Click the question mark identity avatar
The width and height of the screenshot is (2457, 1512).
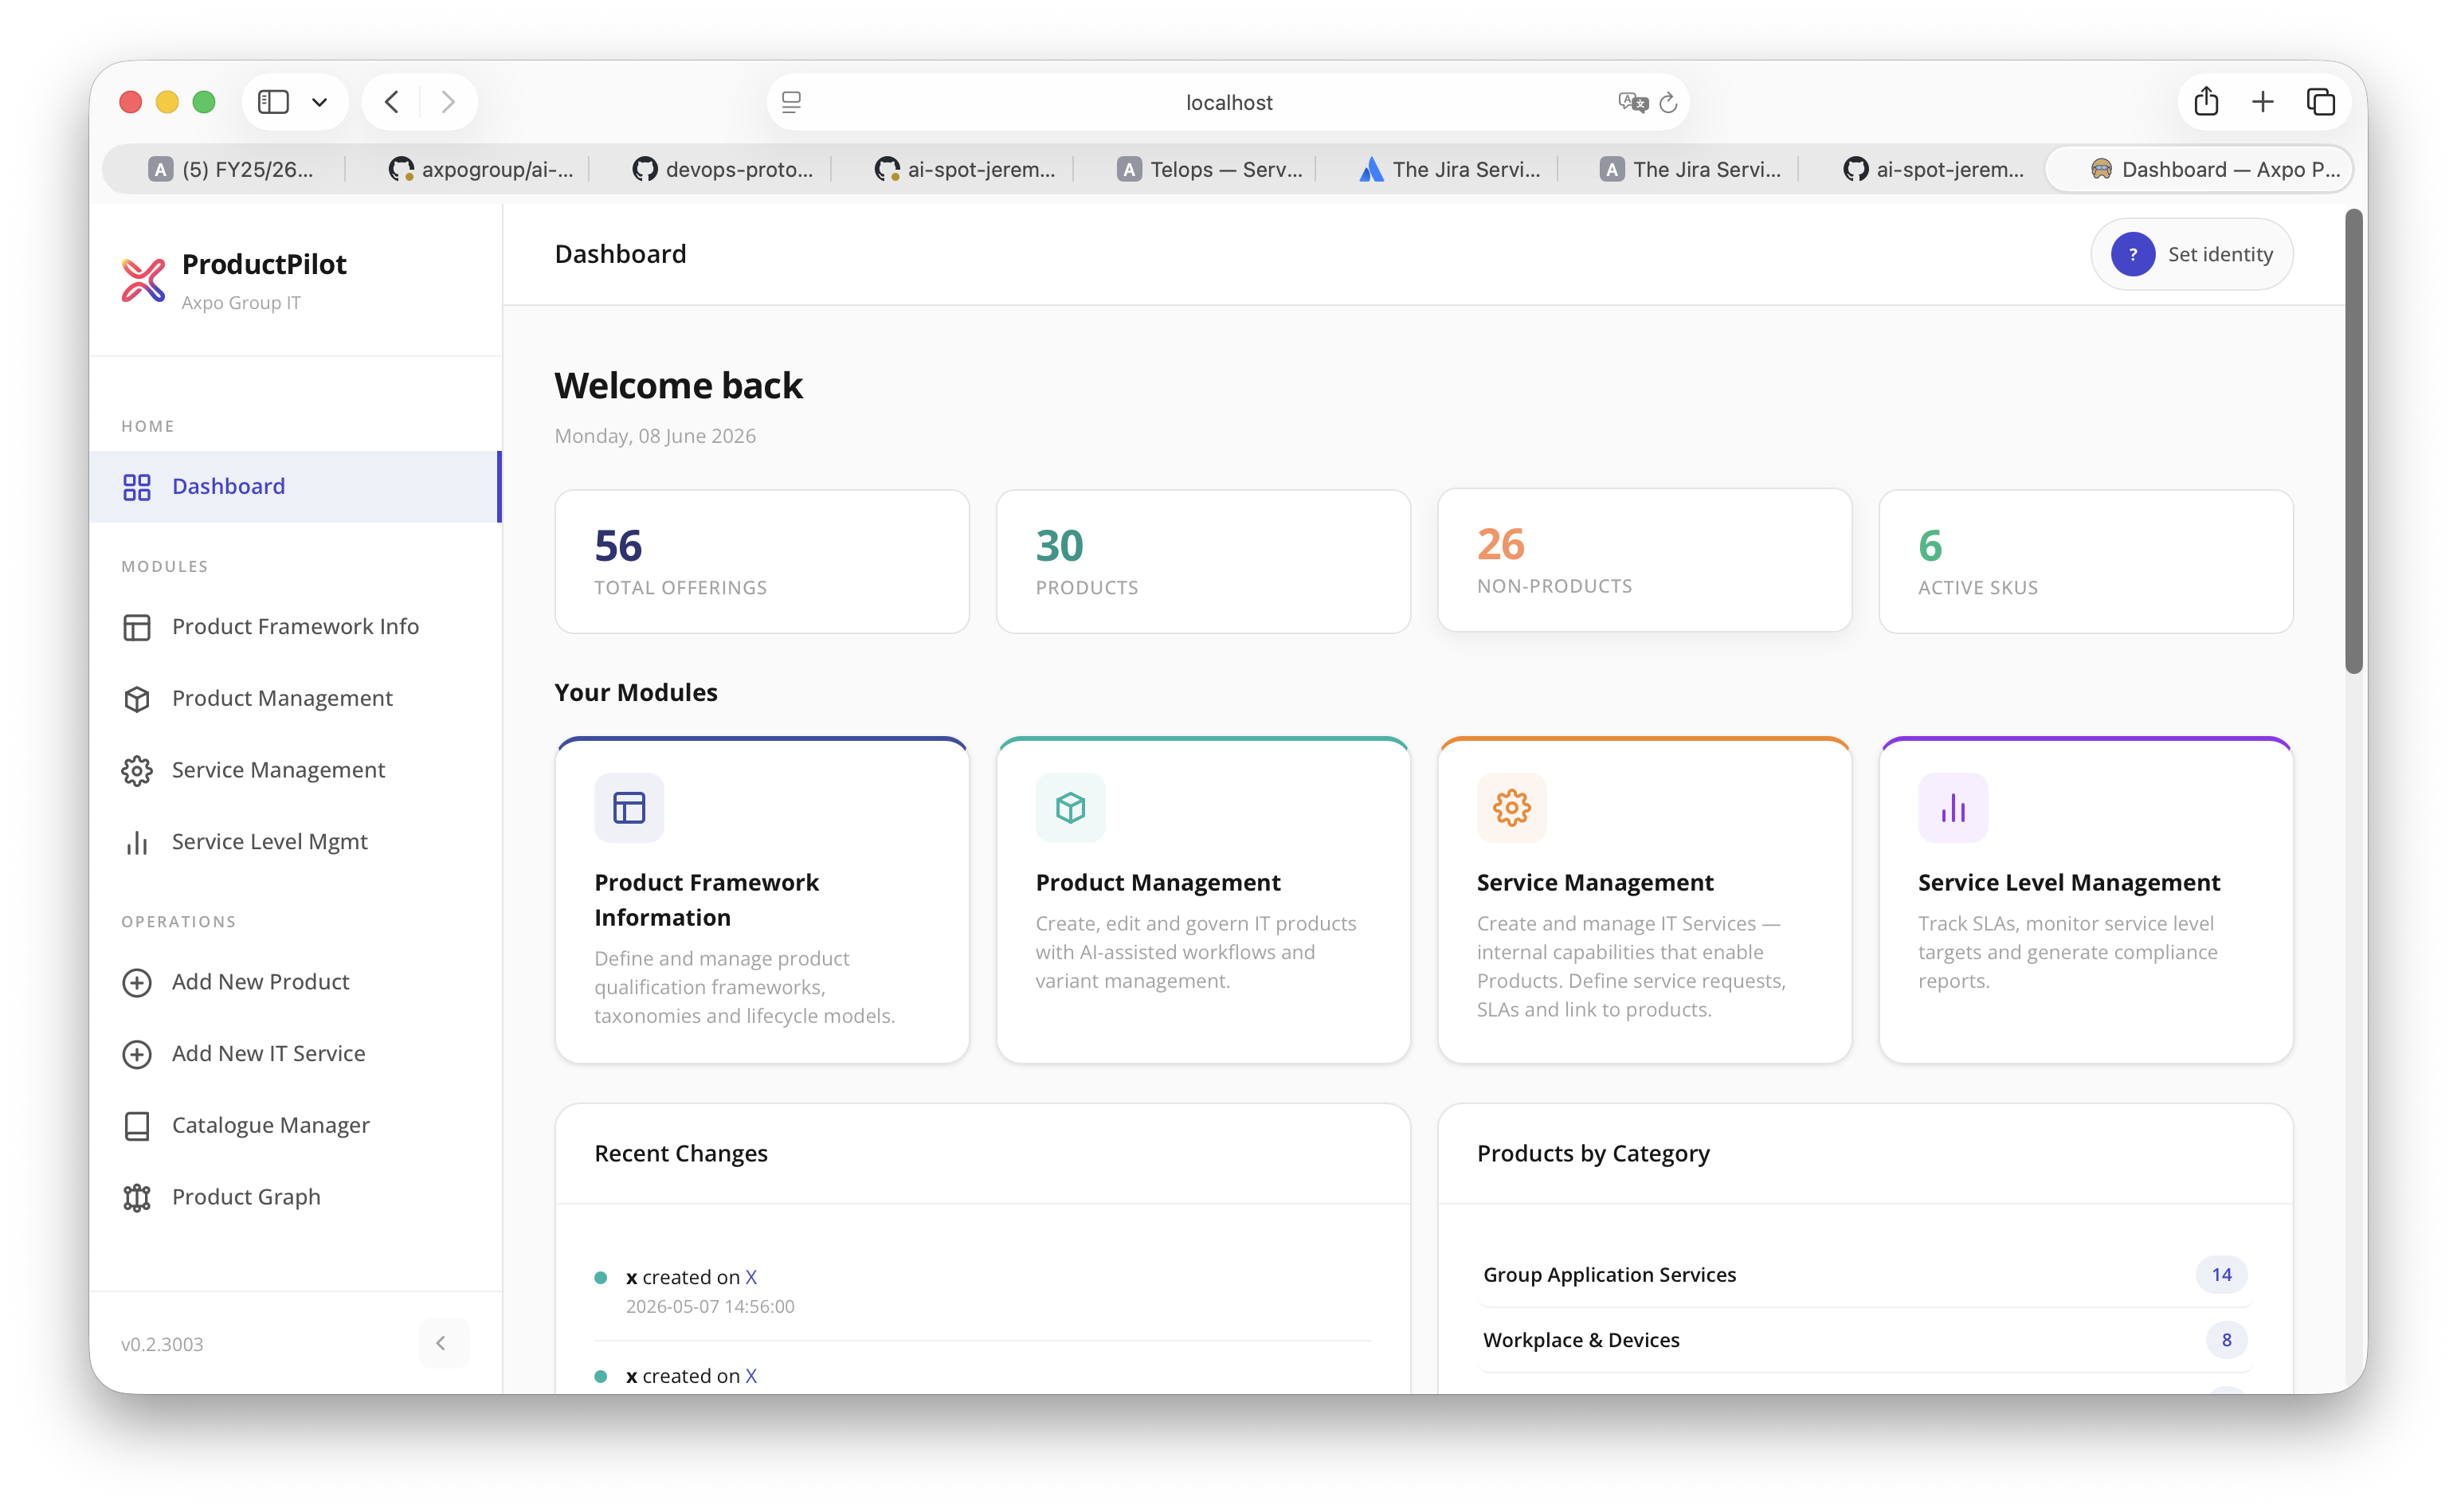tap(2132, 255)
